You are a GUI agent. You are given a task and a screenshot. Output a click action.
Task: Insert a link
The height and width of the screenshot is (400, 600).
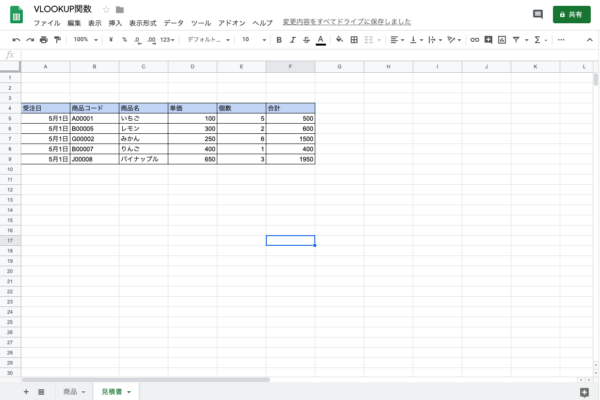[474, 39]
